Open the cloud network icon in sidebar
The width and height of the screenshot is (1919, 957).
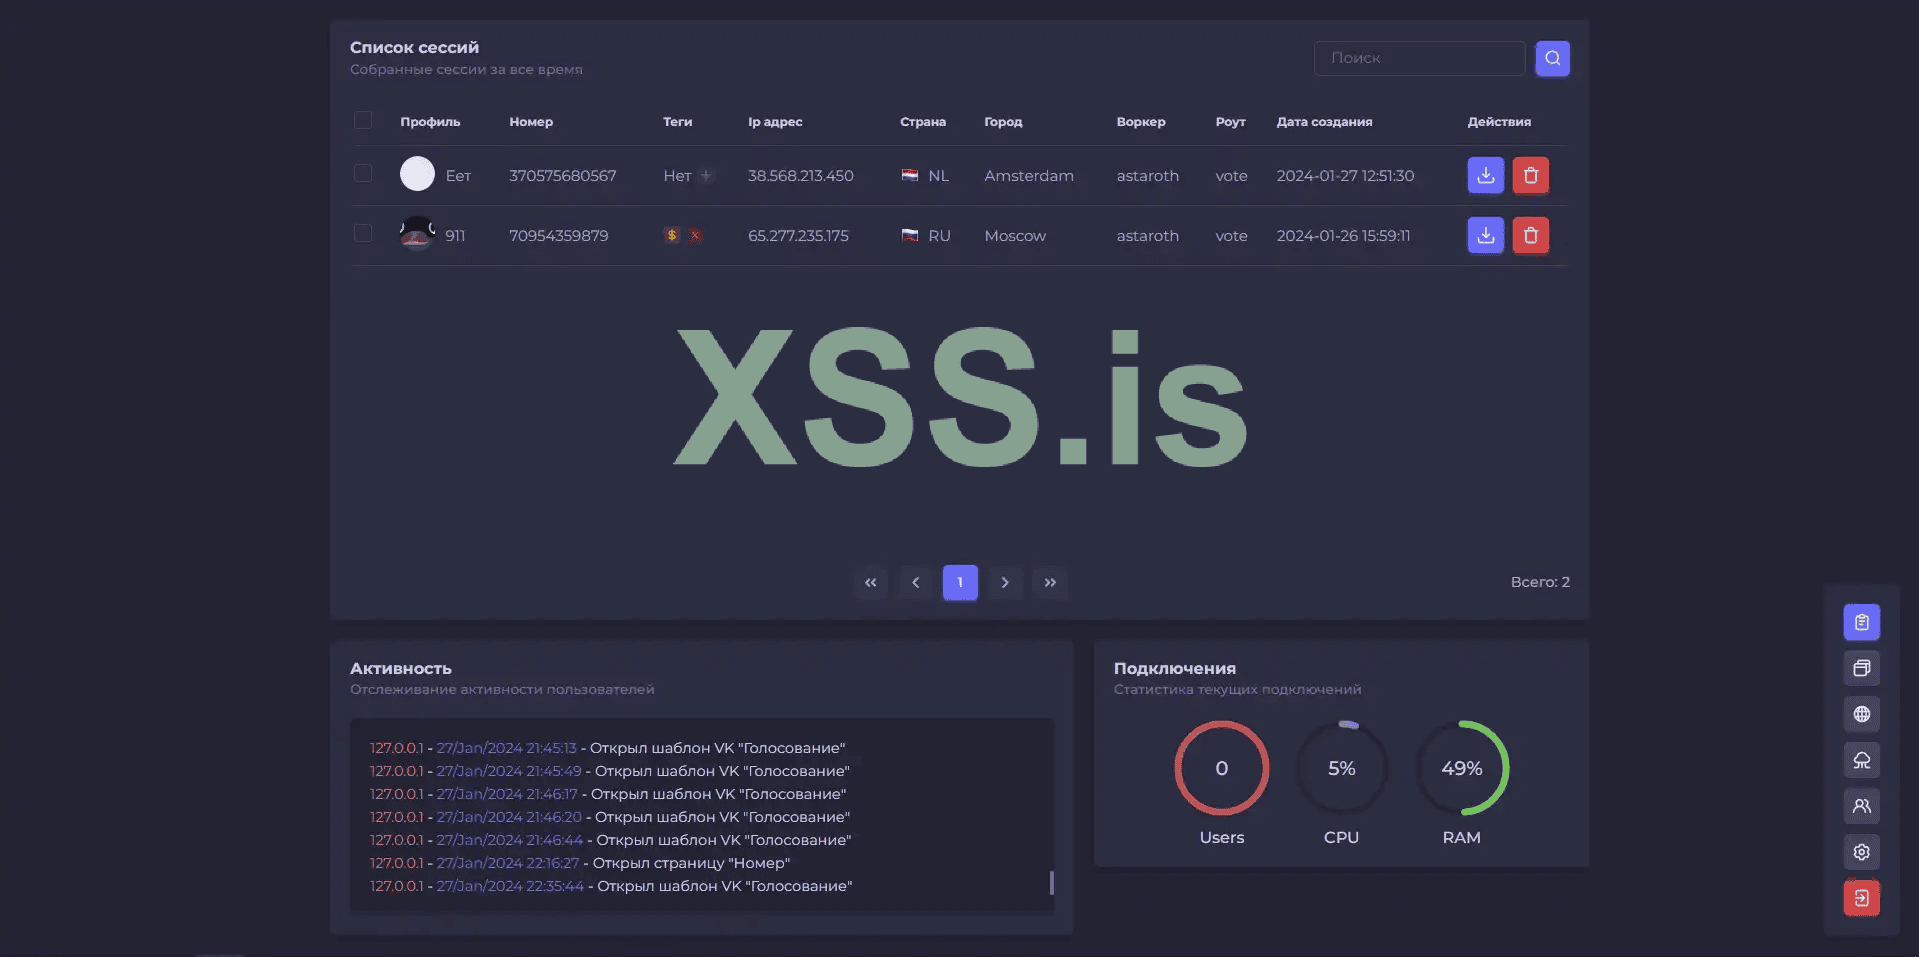pos(1861,760)
